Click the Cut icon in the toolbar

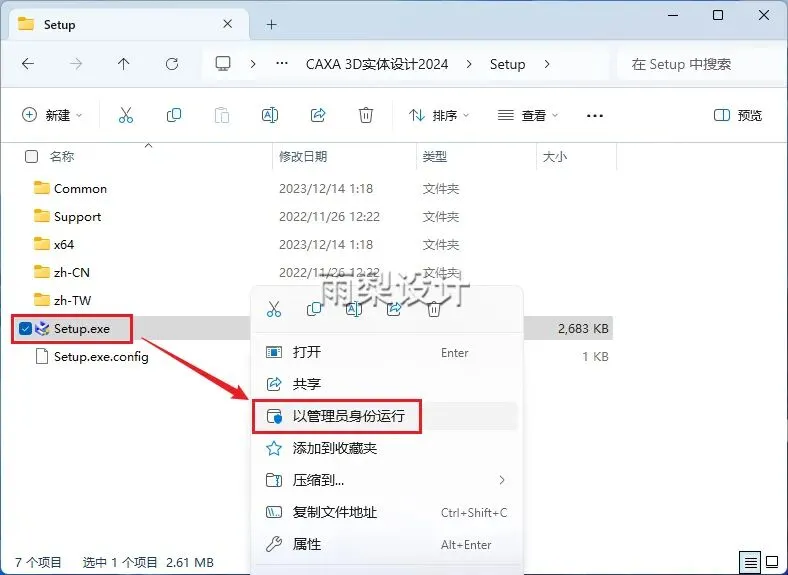pos(126,115)
